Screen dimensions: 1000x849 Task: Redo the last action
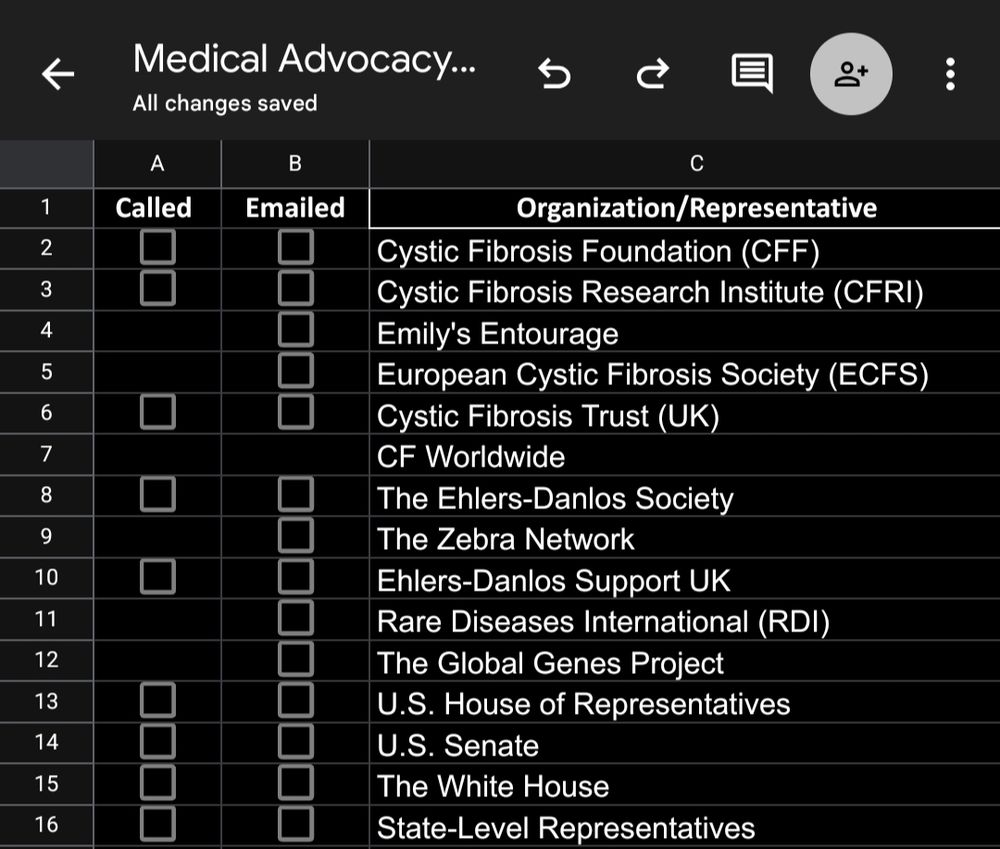[x=652, y=74]
